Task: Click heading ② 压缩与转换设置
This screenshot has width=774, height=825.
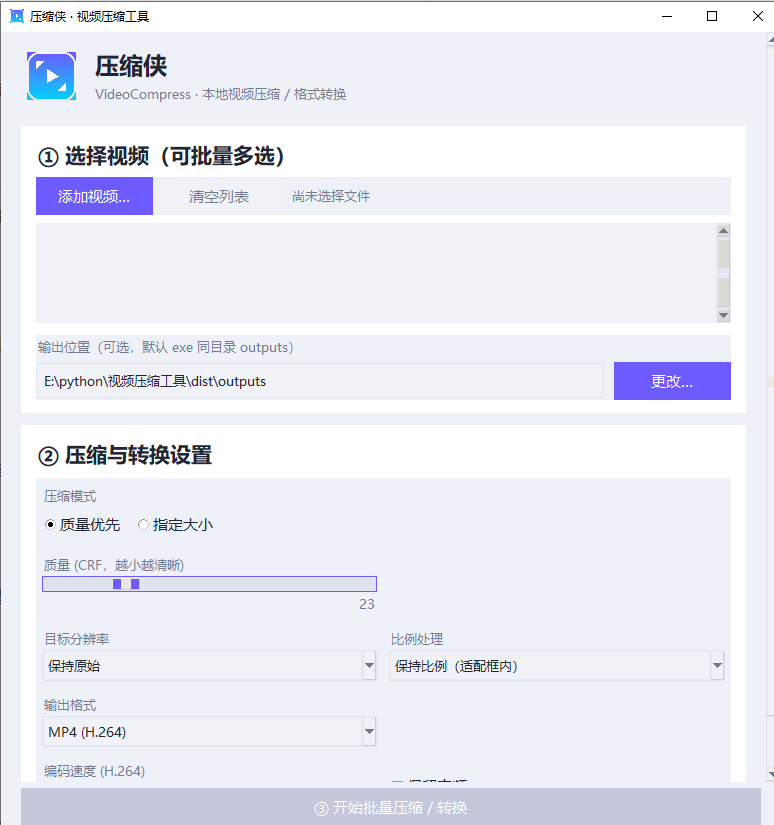Action: pyautogui.click(x=125, y=455)
